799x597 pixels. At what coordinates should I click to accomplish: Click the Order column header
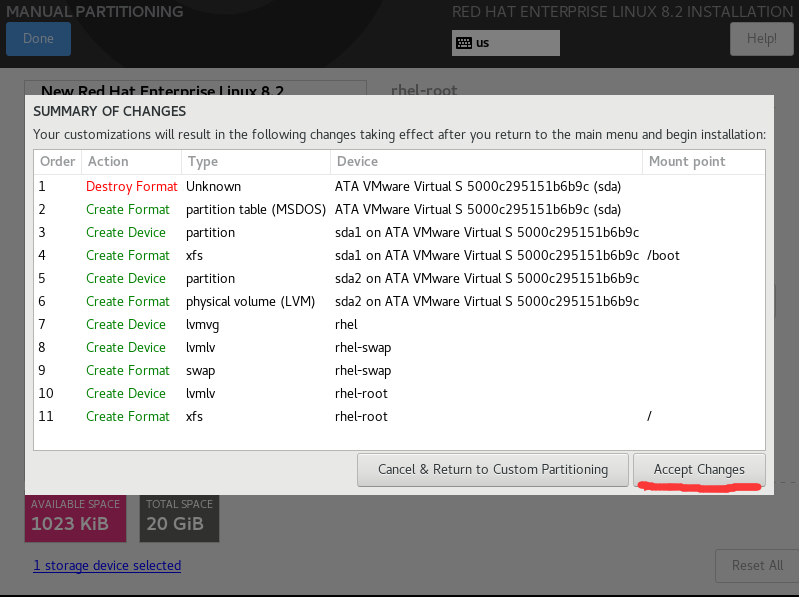click(58, 161)
